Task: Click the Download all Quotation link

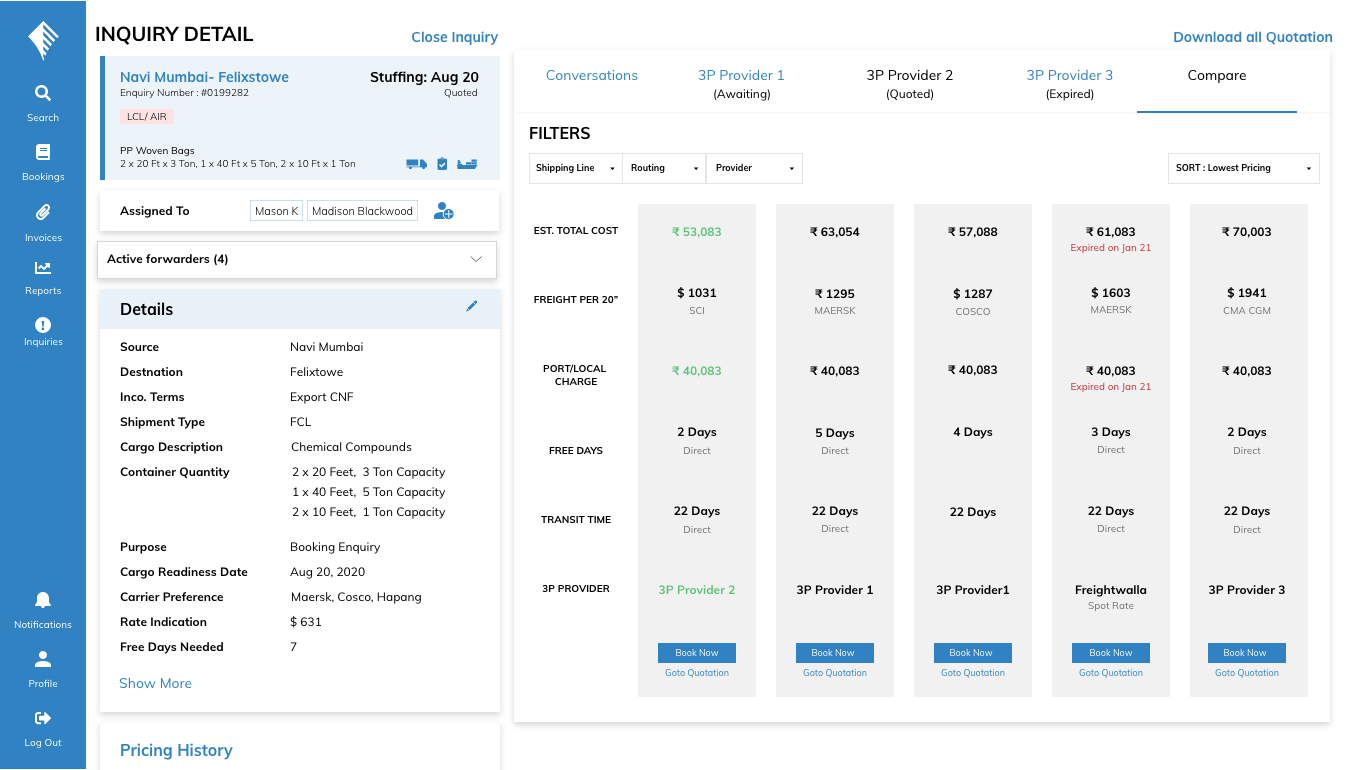Action: [x=1252, y=37]
